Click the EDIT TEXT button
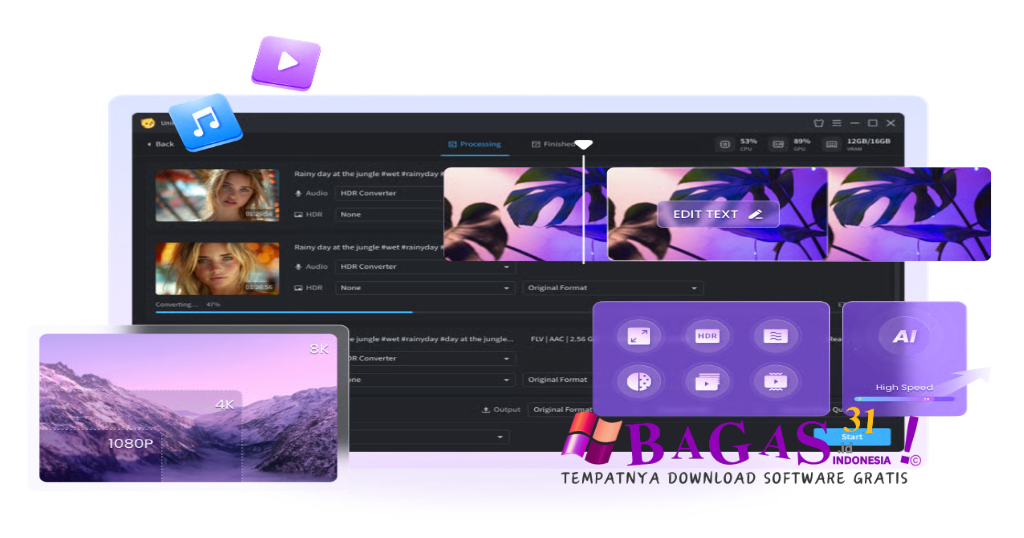Viewport: 1024px width, 538px height. pos(718,214)
